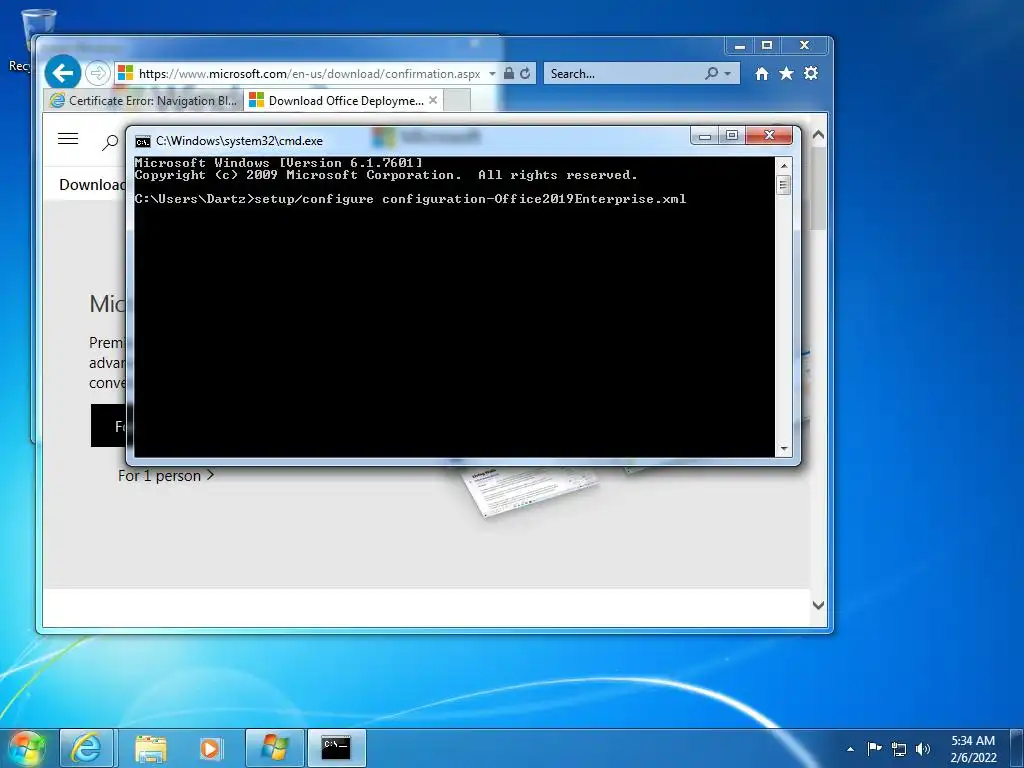Show hidden tray icons arrow

[850, 749]
